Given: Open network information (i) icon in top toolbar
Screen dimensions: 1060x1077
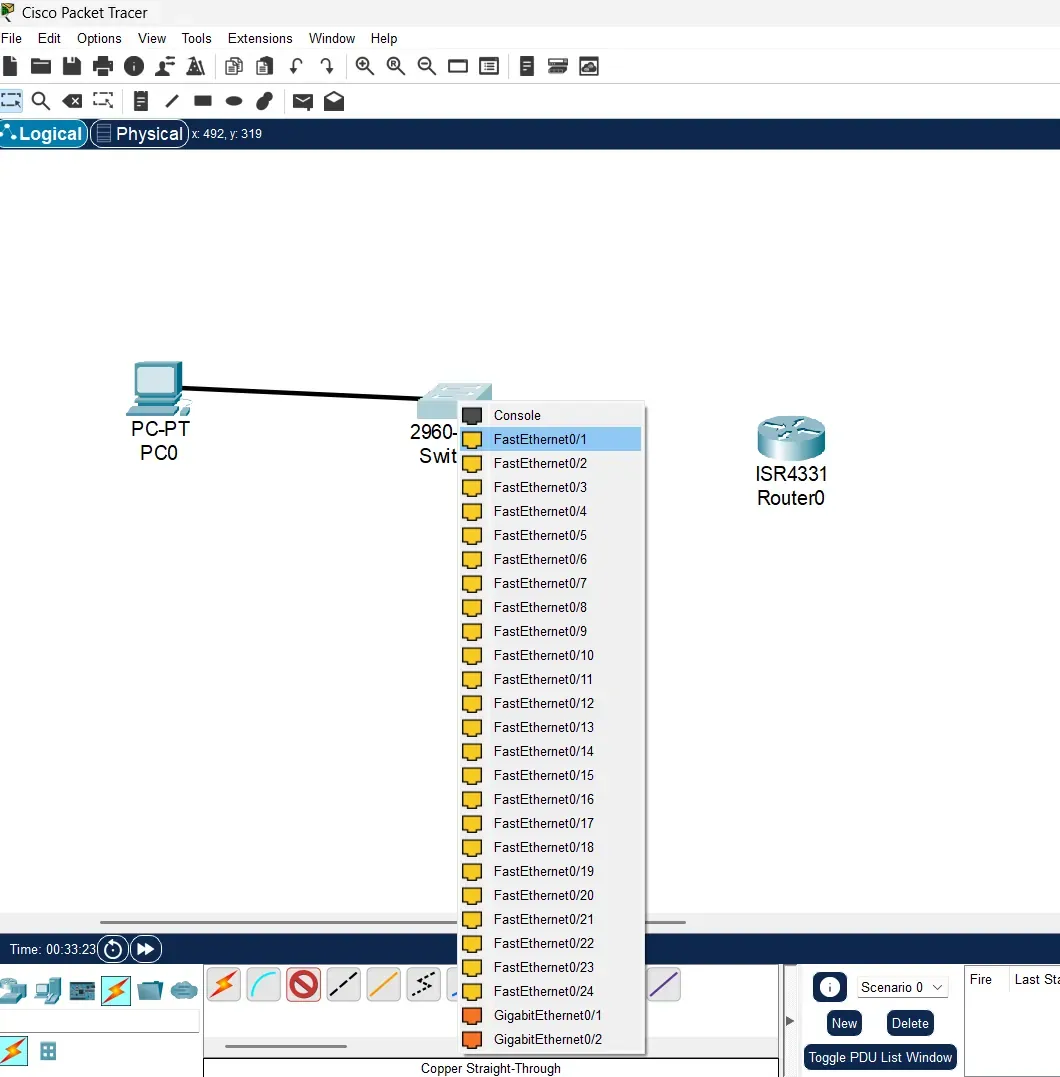Looking at the screenshot, I should 134,67.
